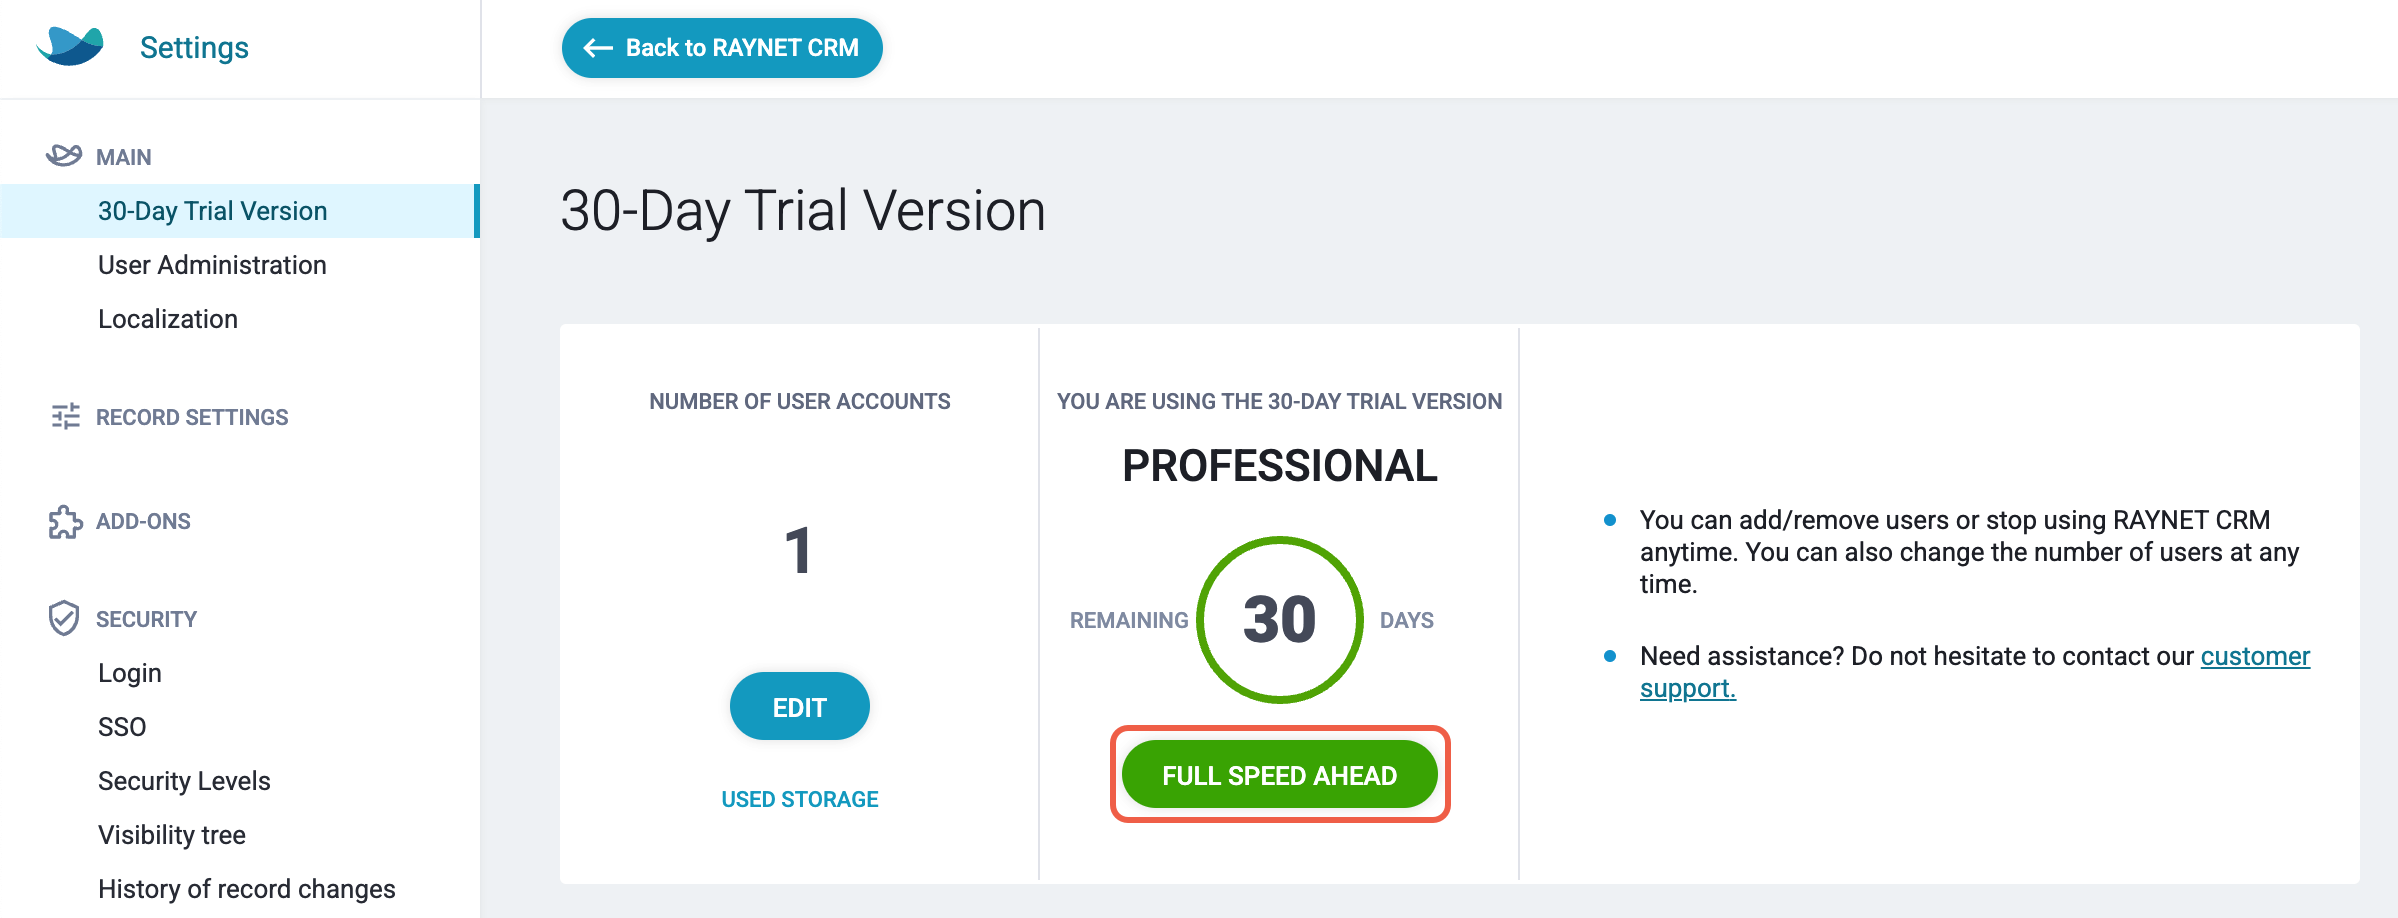Click the MAIN section manta icon
The image size is (2398, 918).
(64, 155)
